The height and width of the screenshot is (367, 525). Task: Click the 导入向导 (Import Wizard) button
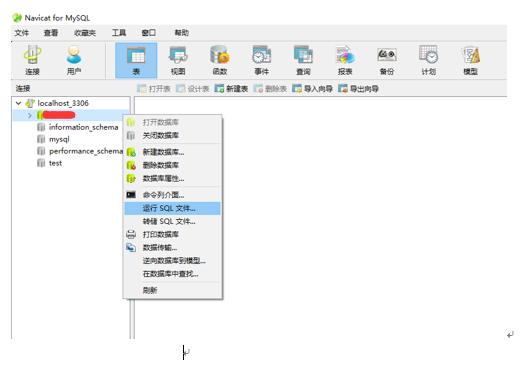[312, 89]
